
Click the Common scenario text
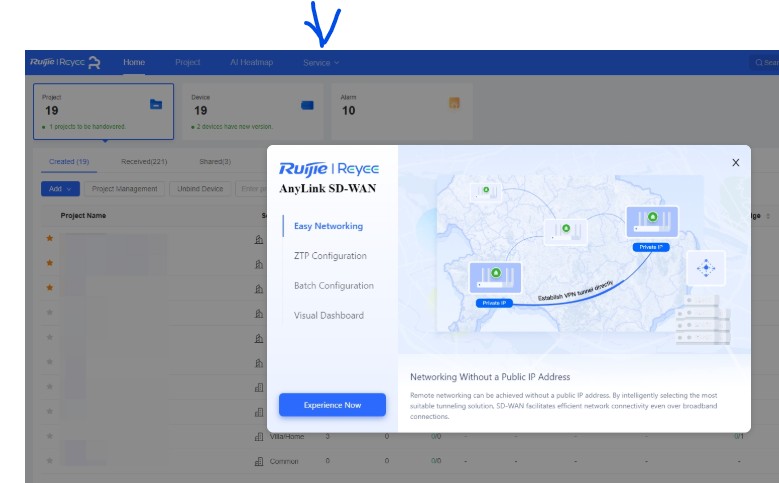point(284,461)
